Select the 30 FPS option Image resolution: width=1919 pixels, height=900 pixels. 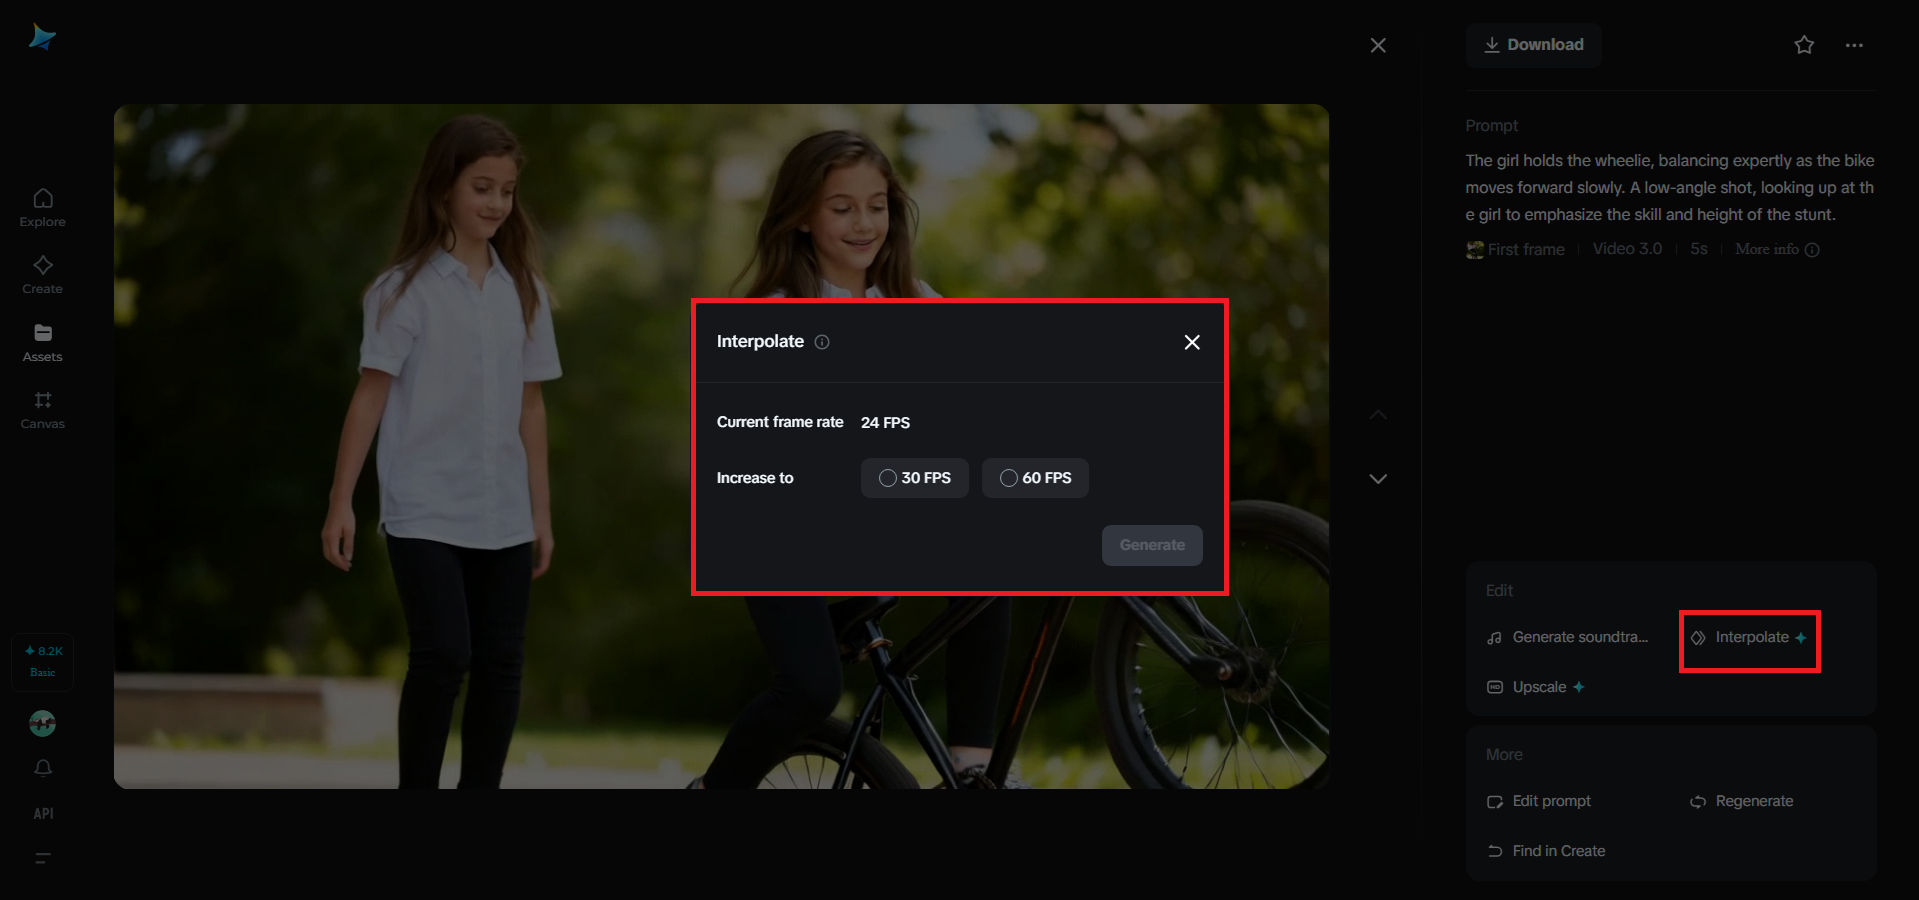click(915, 478)
